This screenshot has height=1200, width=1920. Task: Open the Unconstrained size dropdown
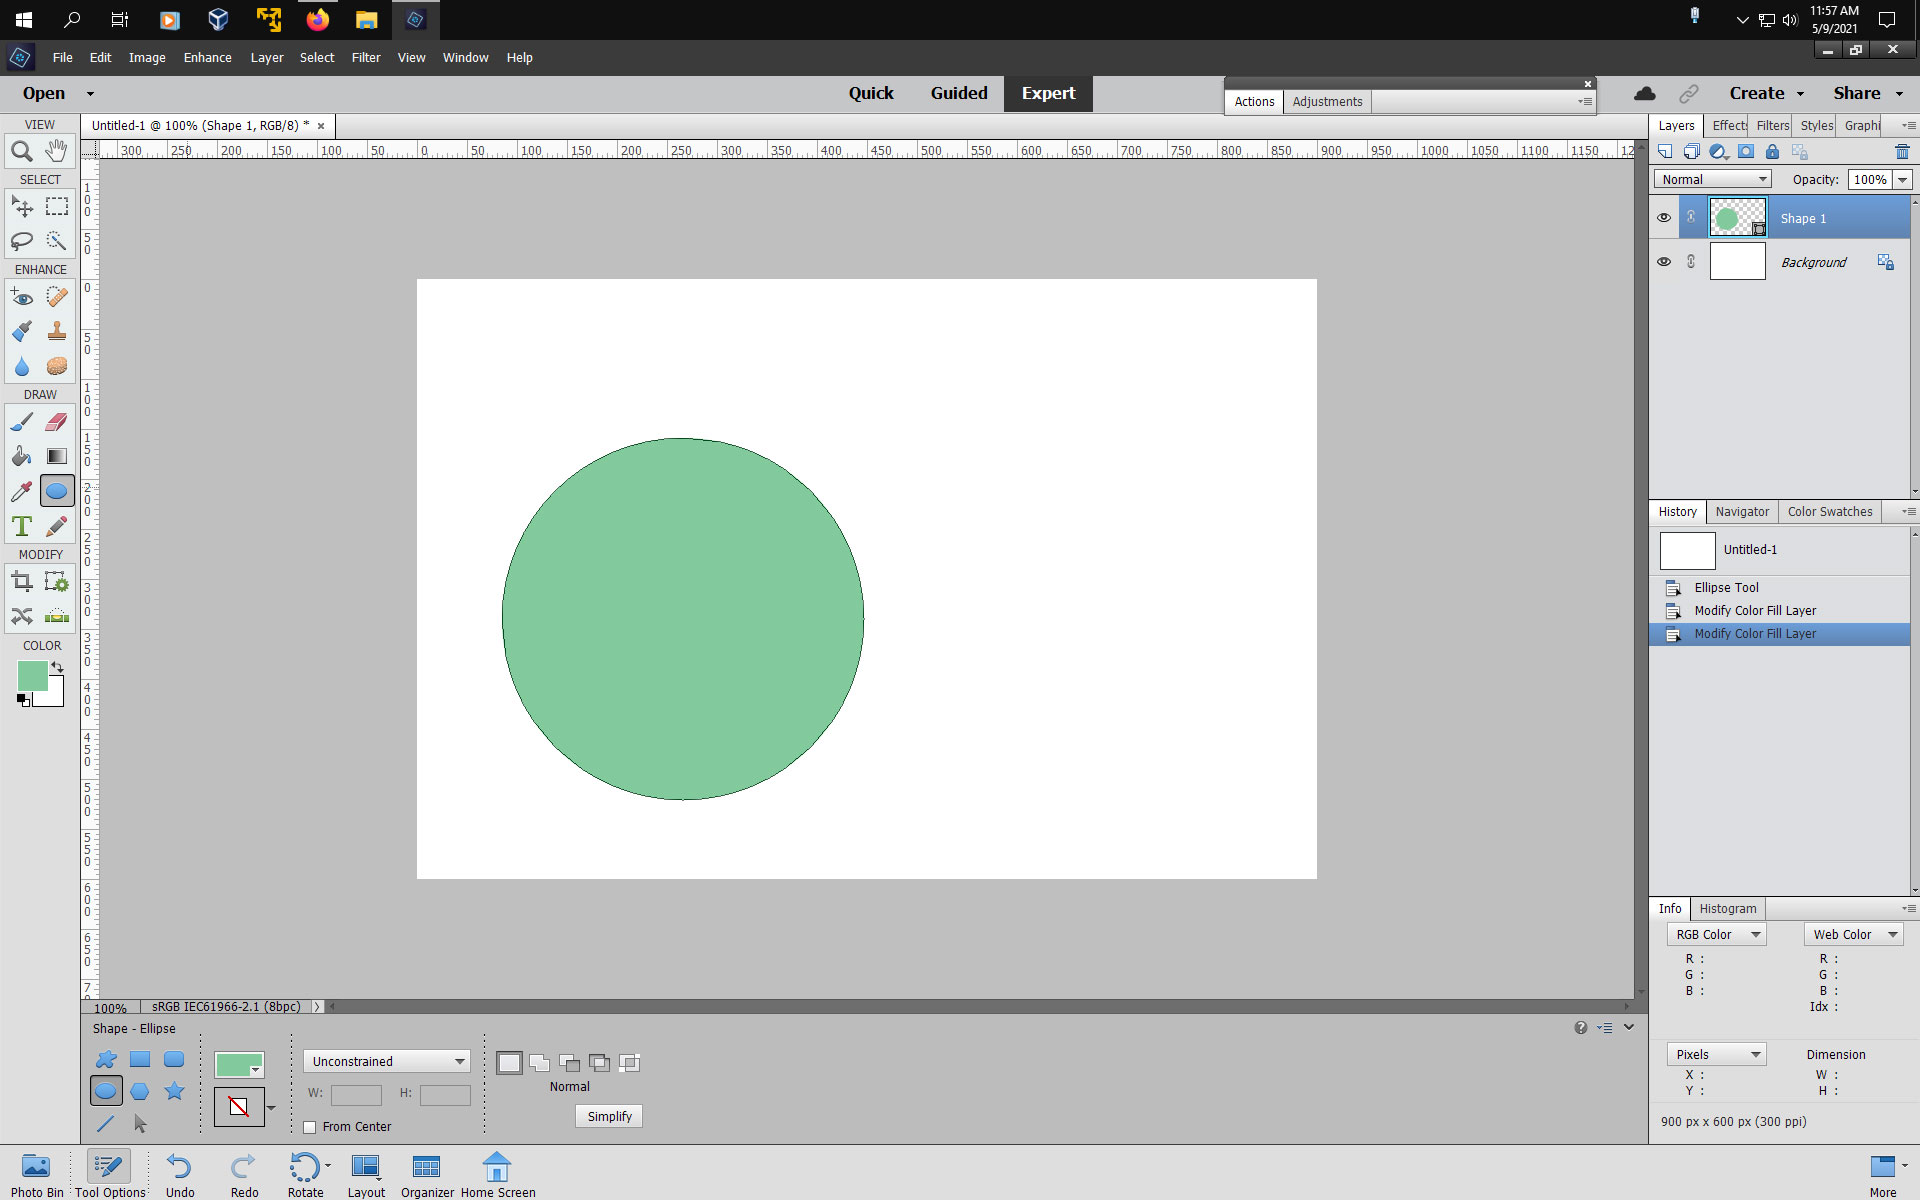[387, 1061]
